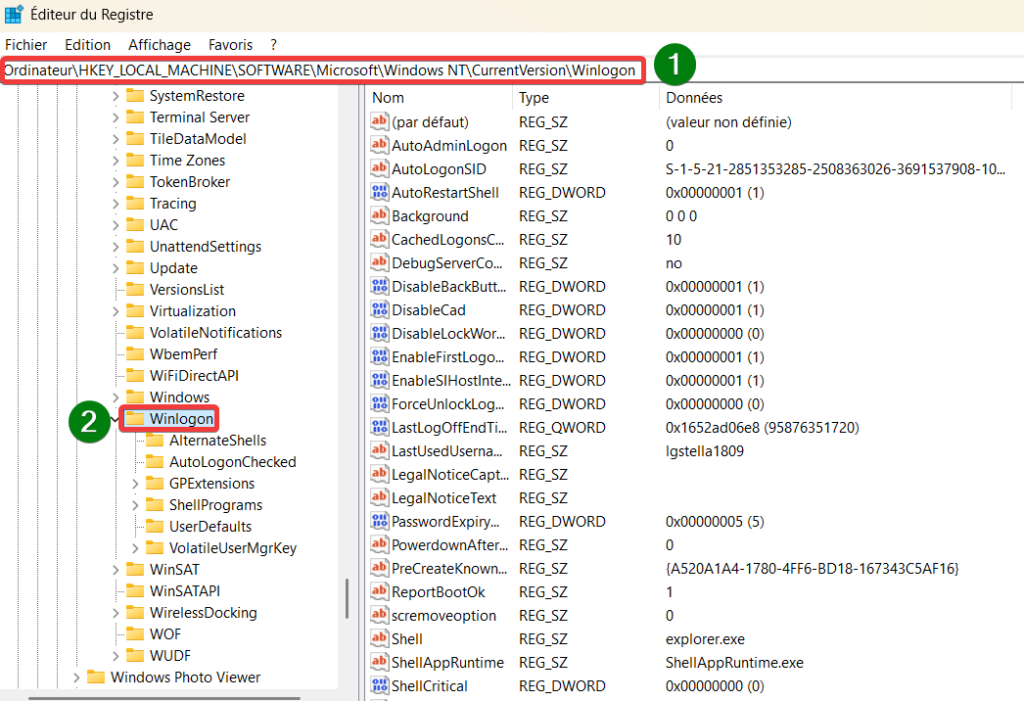Click the Update folder icon
Viewport: 1024px width, 701px height.
135,267
